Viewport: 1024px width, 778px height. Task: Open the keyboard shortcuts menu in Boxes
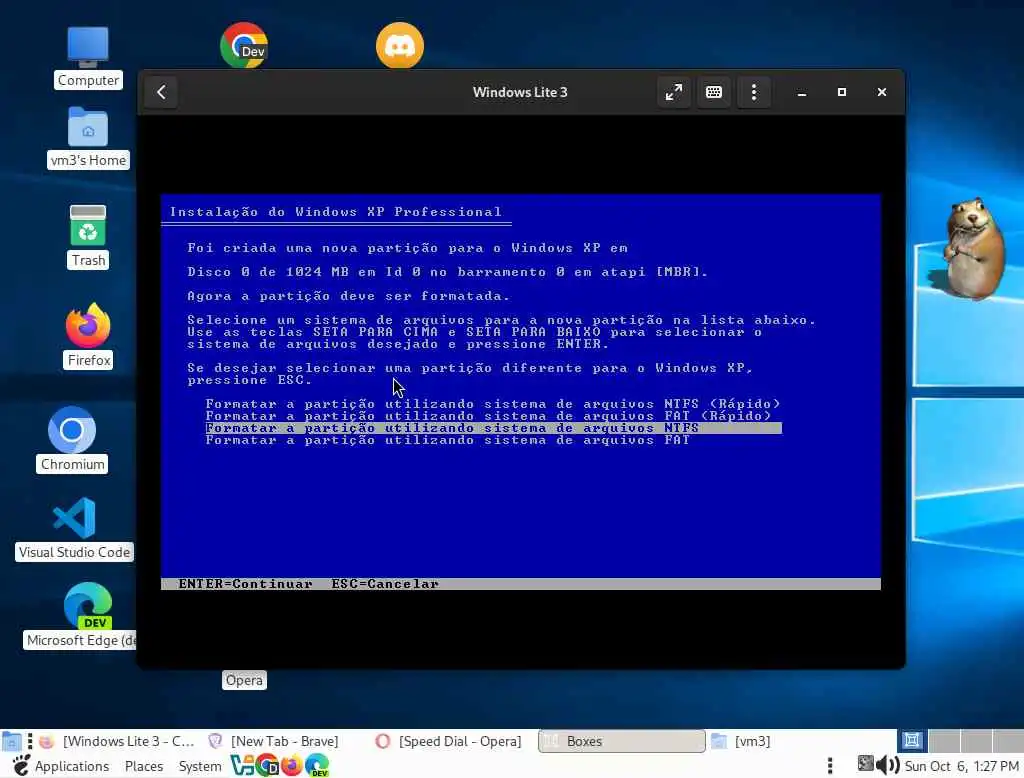pyautogui.click(x=714, y=92)
